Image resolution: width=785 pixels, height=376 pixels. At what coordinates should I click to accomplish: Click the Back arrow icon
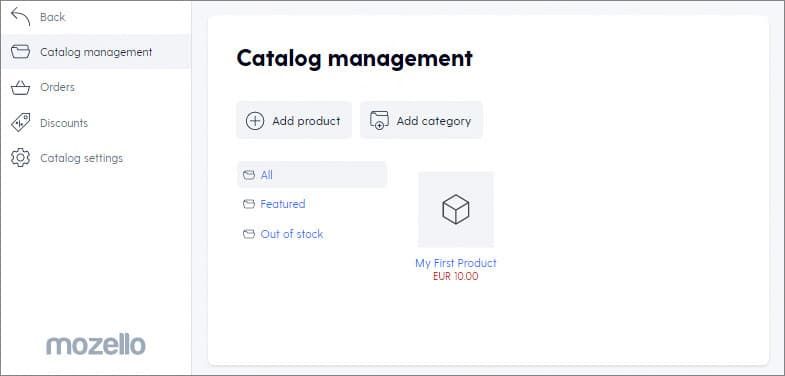coord(21,17)
